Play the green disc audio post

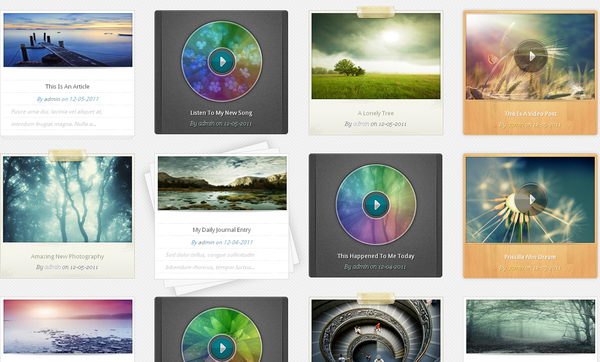pyautogui.click(x=222, y=347)
